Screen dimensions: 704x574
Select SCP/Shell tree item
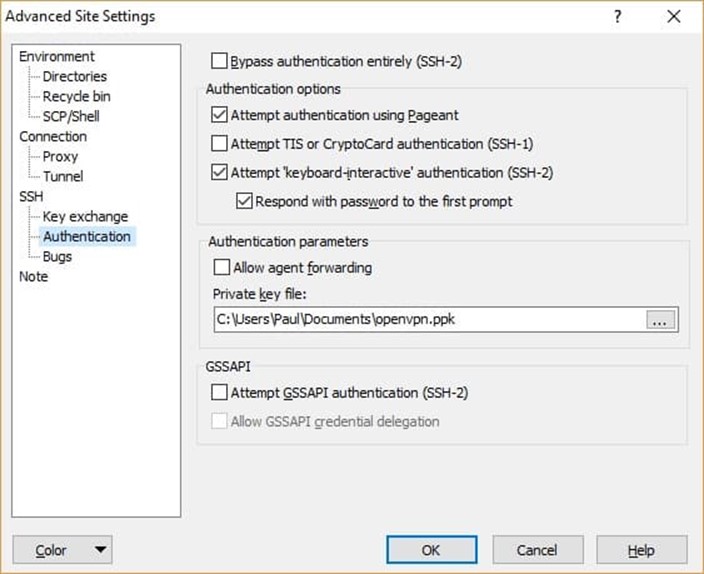[x=71, y=117]
